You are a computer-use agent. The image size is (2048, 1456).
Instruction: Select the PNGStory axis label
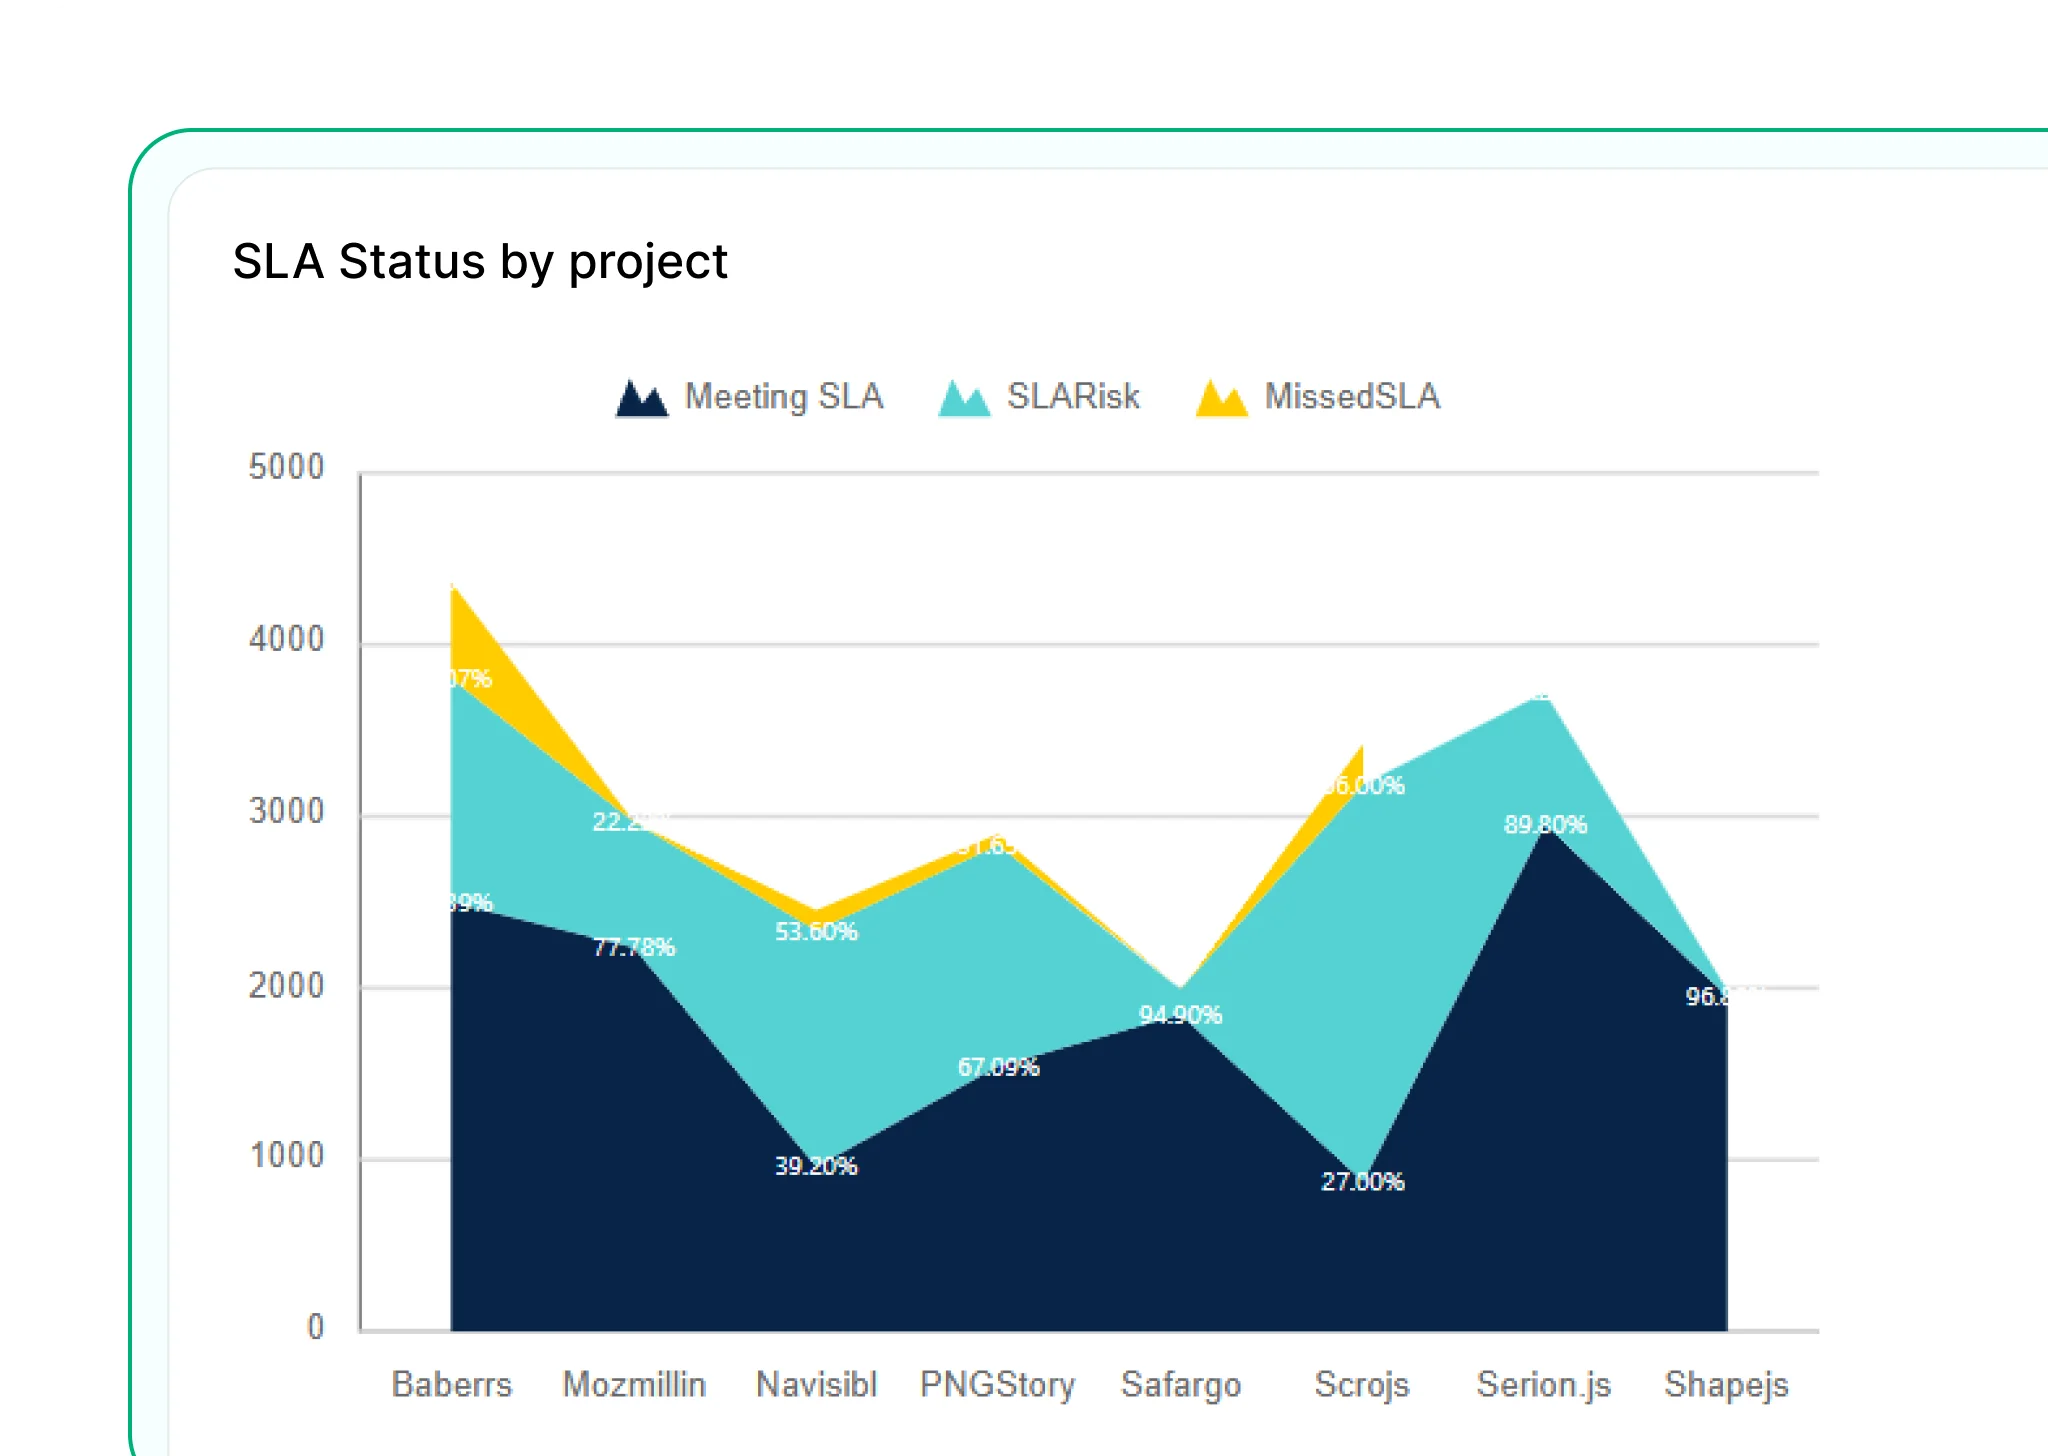998,1384
